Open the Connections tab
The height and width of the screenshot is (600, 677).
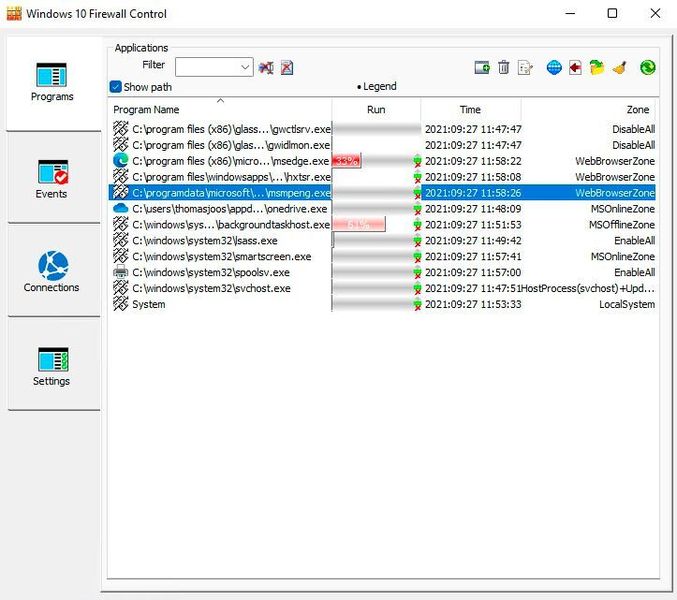click(x=52, y=272)
